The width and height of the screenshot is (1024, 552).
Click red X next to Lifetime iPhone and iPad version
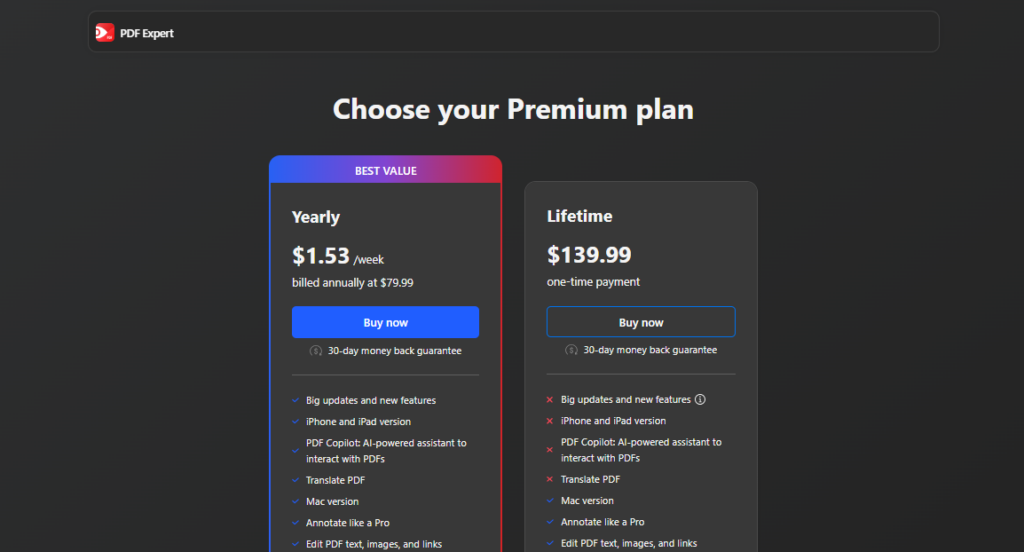[550, 421]
